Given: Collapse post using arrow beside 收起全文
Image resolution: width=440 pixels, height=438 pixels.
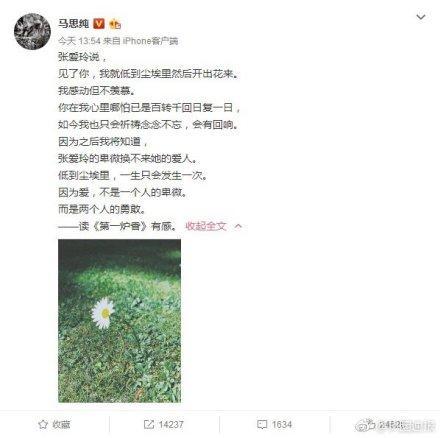Looking at the screenshot, I should [x=238, y=226].
